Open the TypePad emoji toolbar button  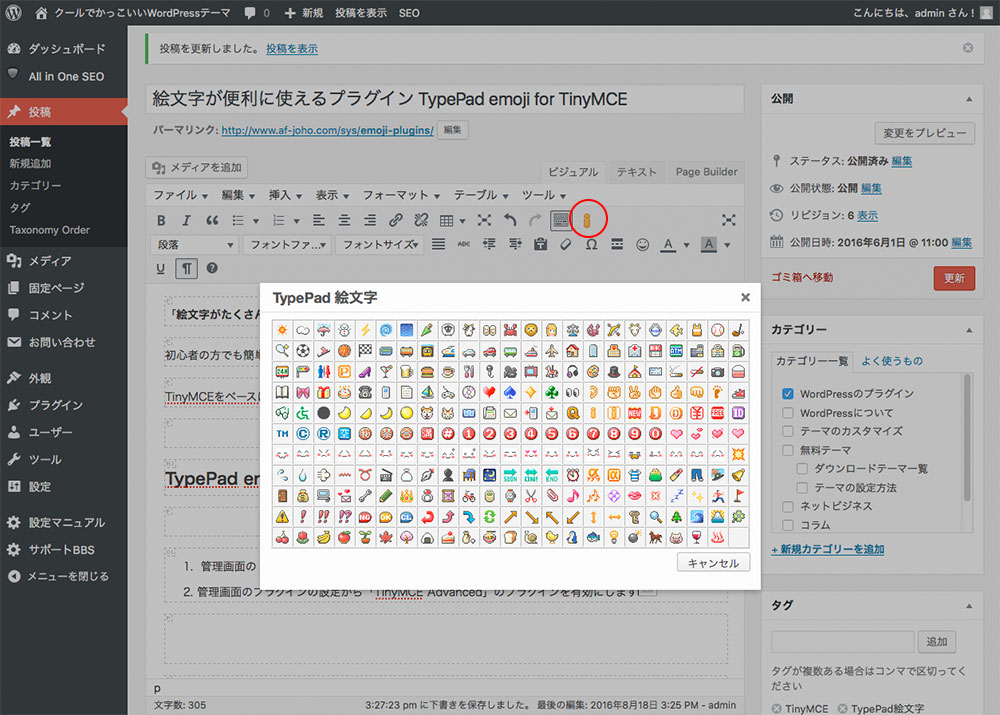coord(587,220)
